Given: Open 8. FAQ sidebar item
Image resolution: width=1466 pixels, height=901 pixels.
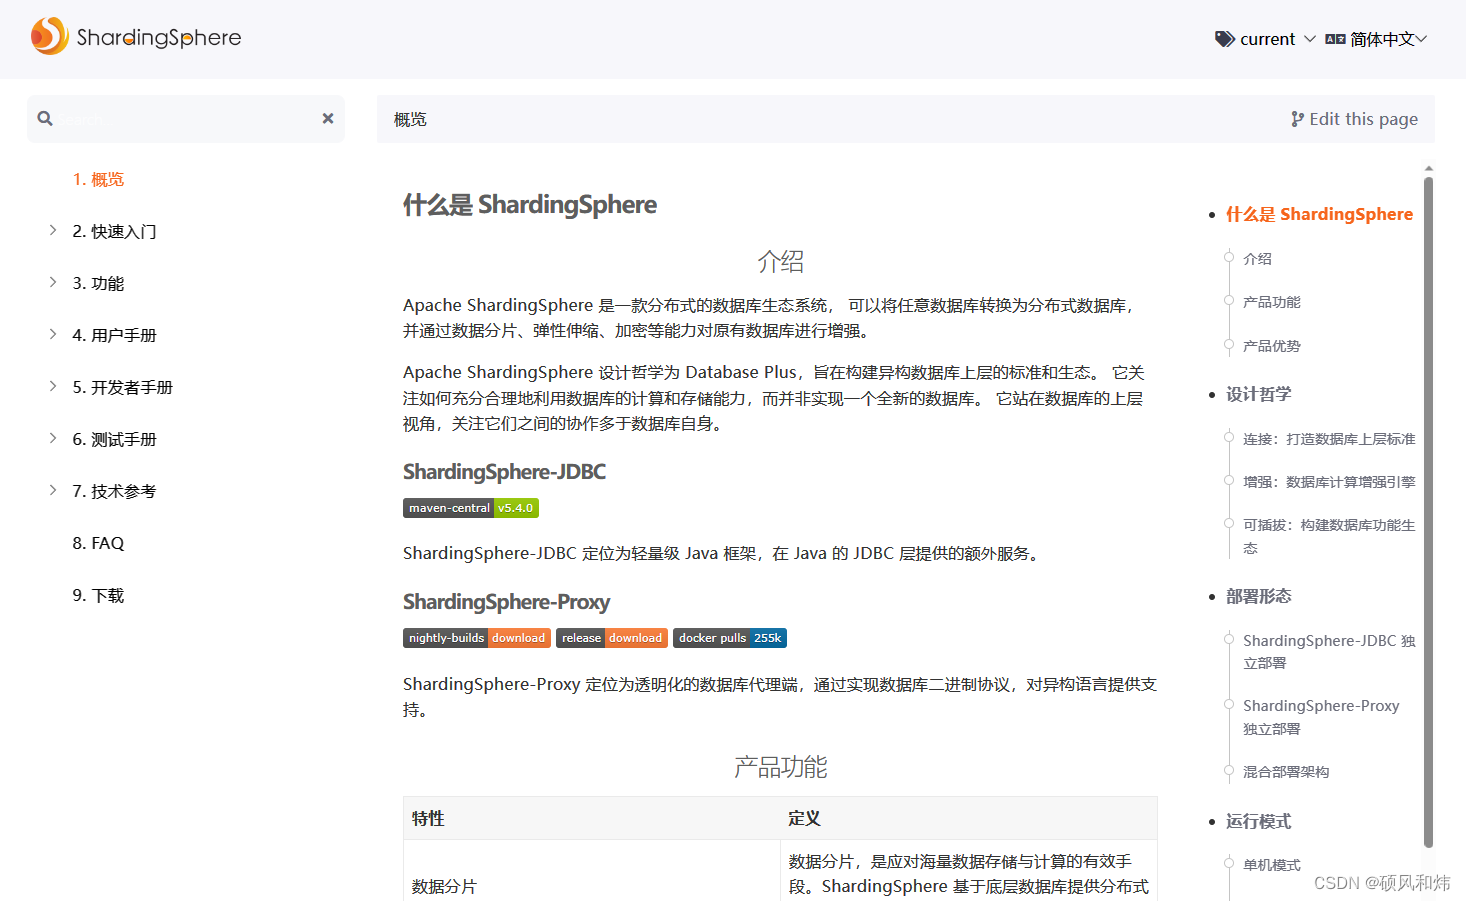Looking at the screenshot, I should coord(98,544).
